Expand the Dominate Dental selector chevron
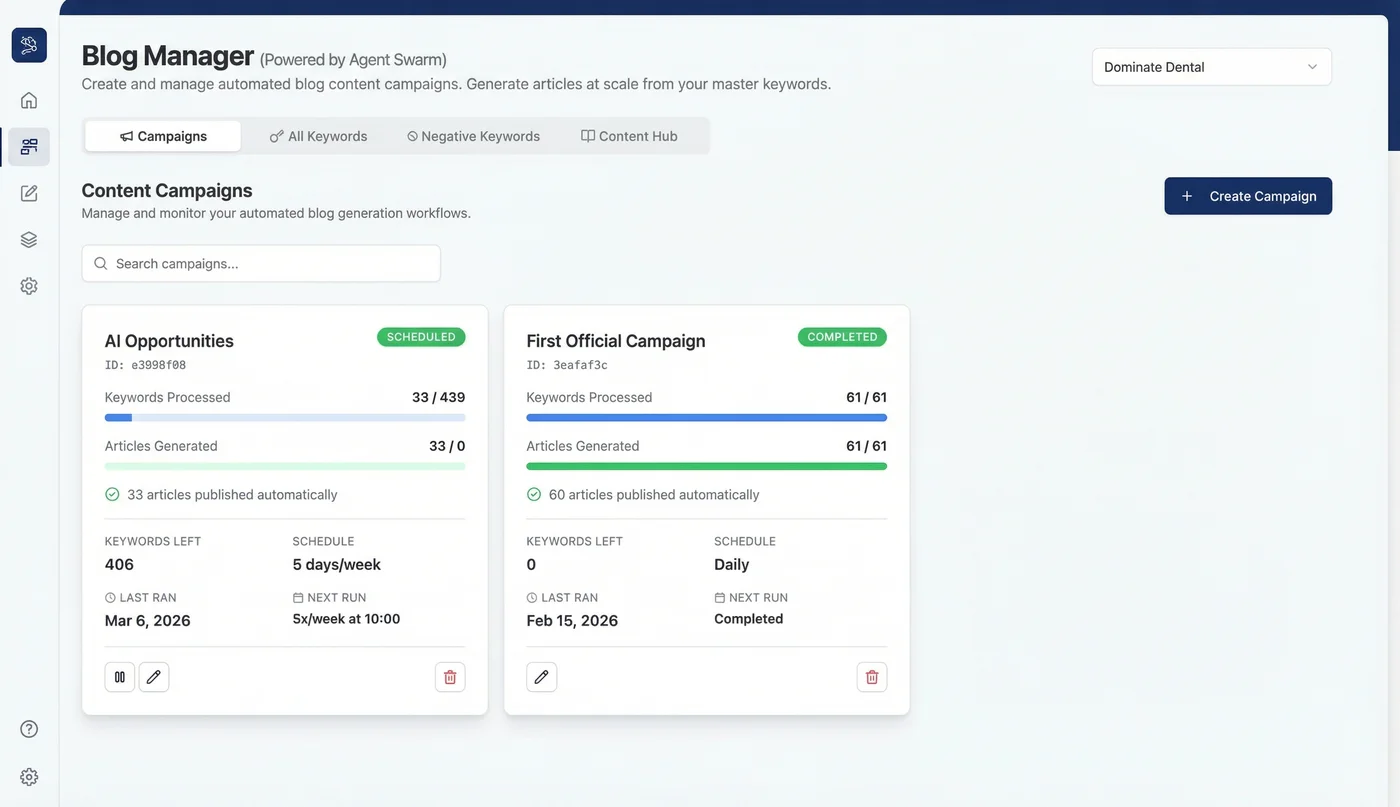Image resolution: width=1400 pixels, height=807 pixels. click(1312, 66)
